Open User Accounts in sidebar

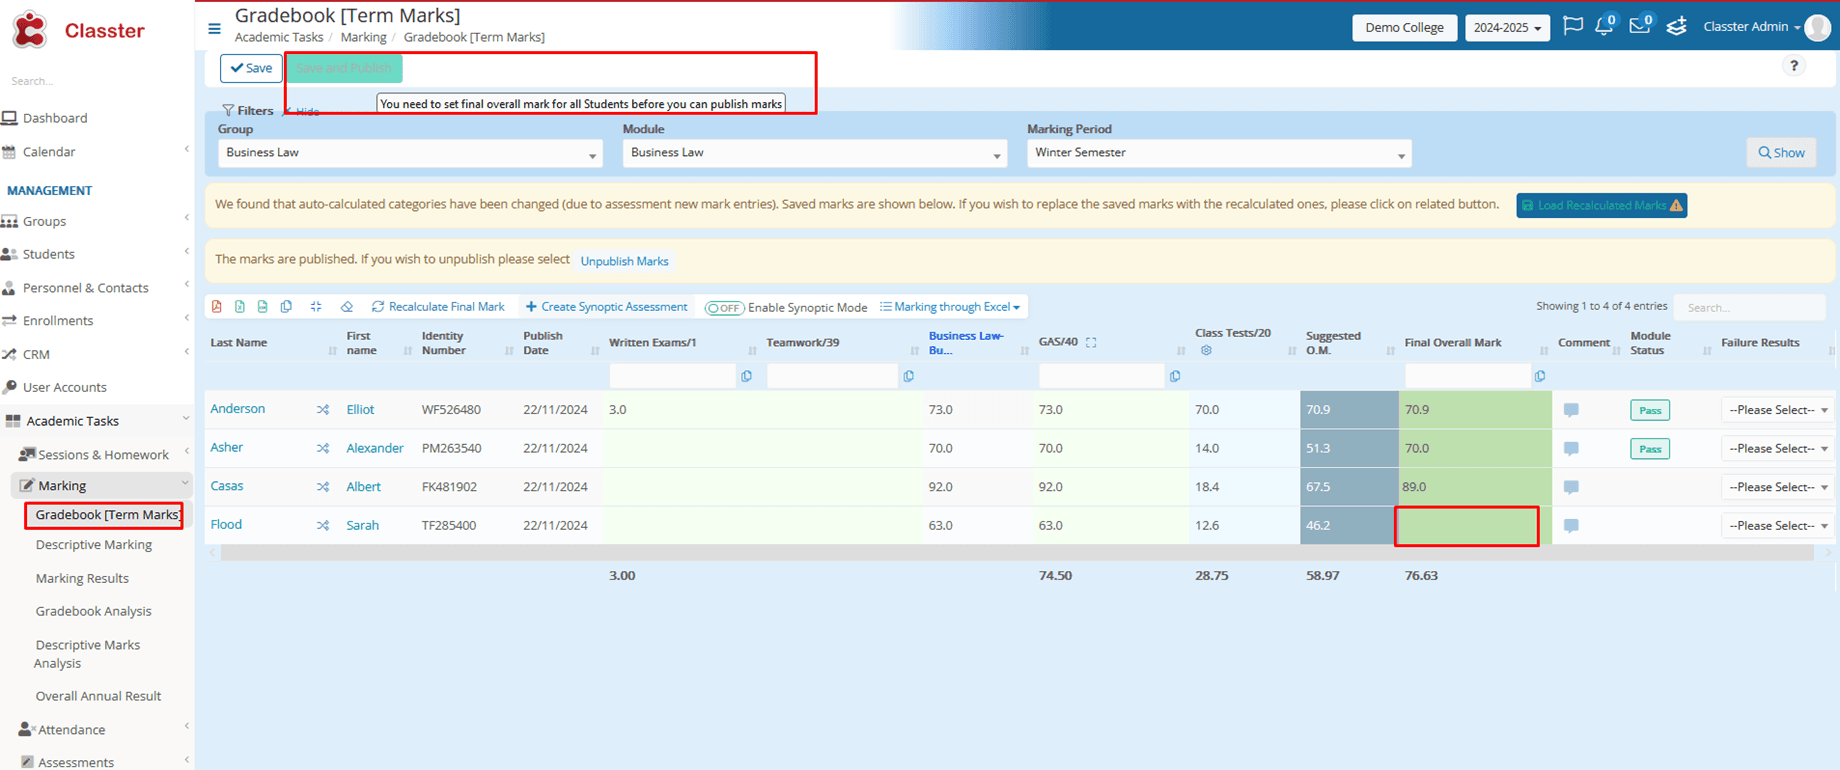64,387
